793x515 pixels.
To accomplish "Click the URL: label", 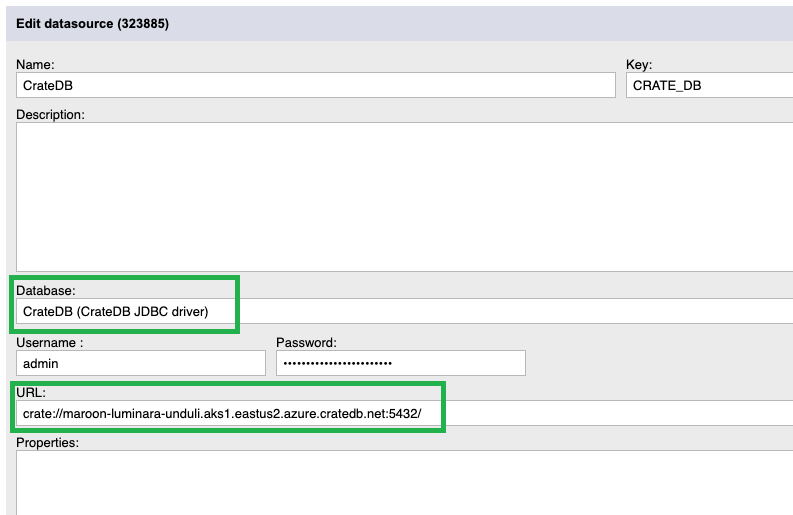I will pos(31,392).
